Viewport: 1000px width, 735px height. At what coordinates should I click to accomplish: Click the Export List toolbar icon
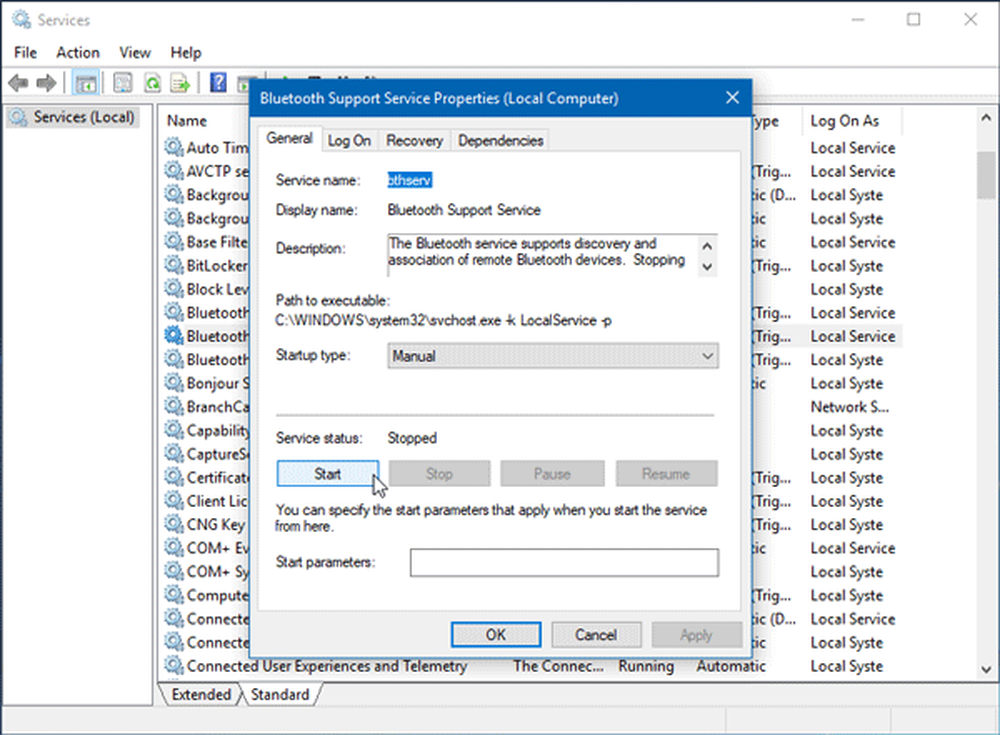click(x=180, y=83)
